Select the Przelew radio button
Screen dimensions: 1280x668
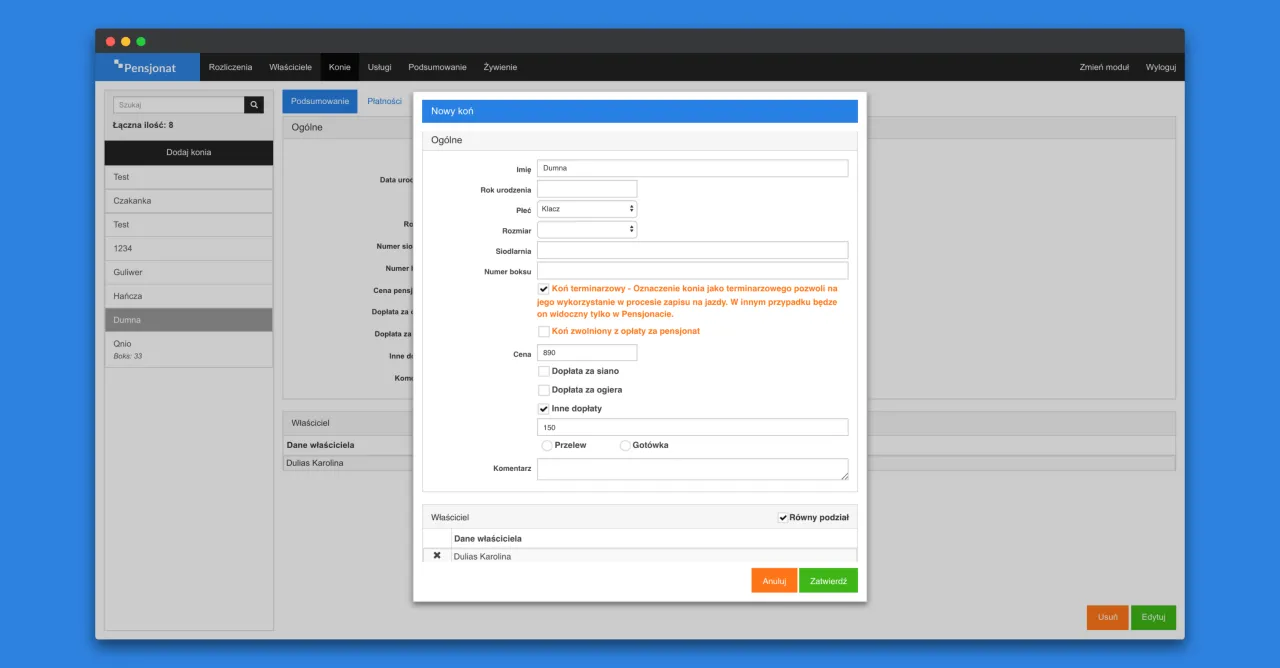(x=547, y=445)
